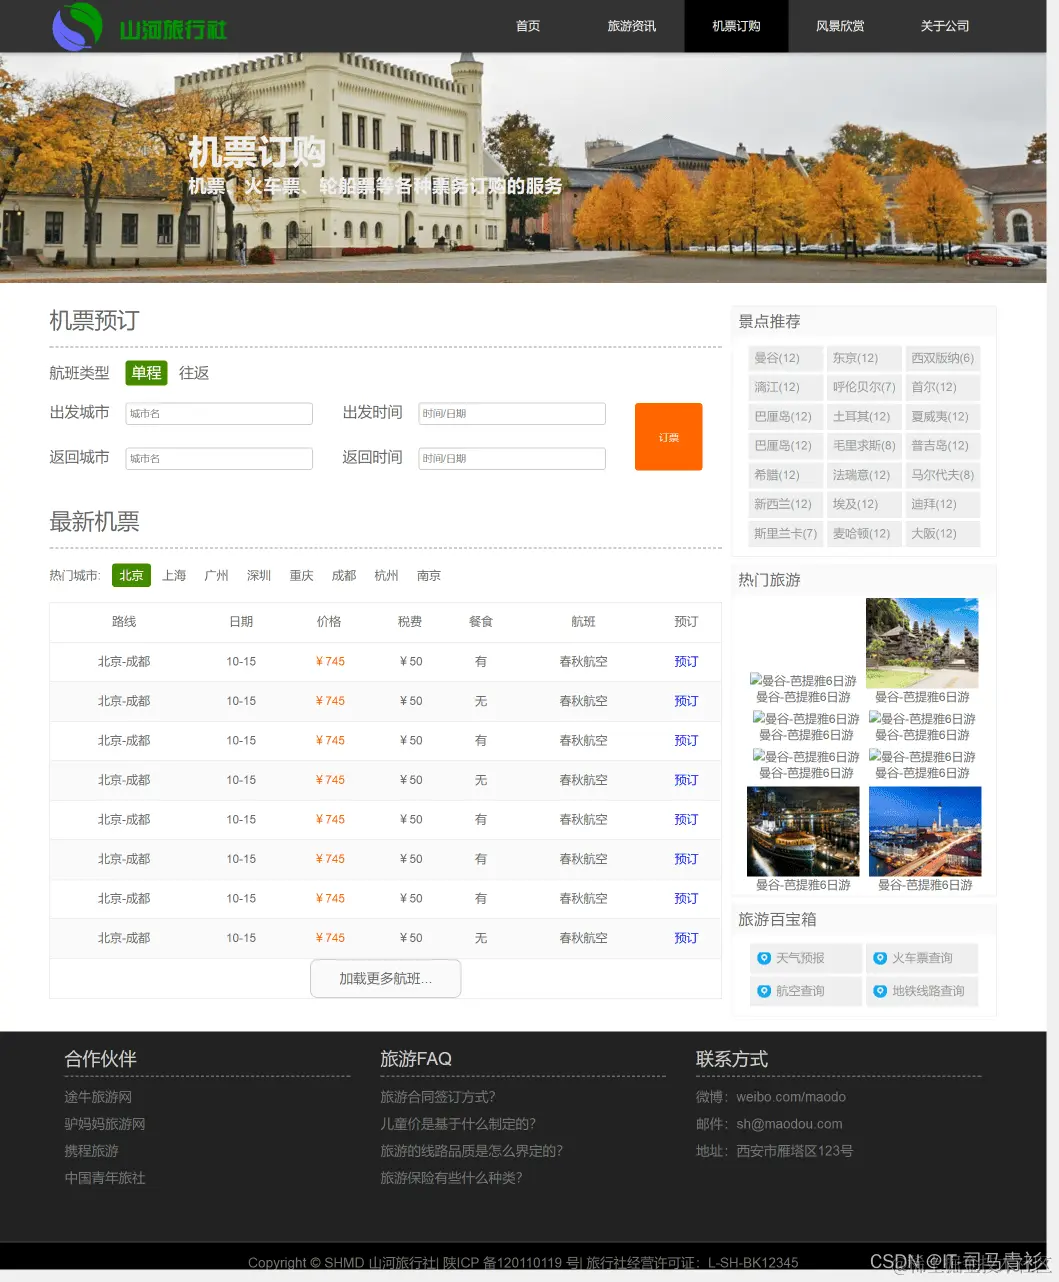Click the orange 订票 booking button
1059x1282 pixels.
[x=668, y=436]
